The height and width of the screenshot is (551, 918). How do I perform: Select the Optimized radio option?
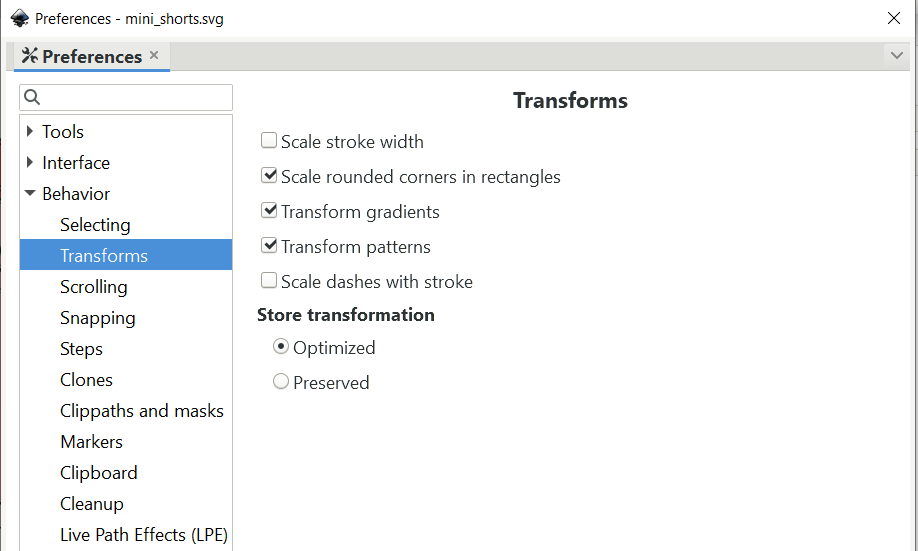281,347
